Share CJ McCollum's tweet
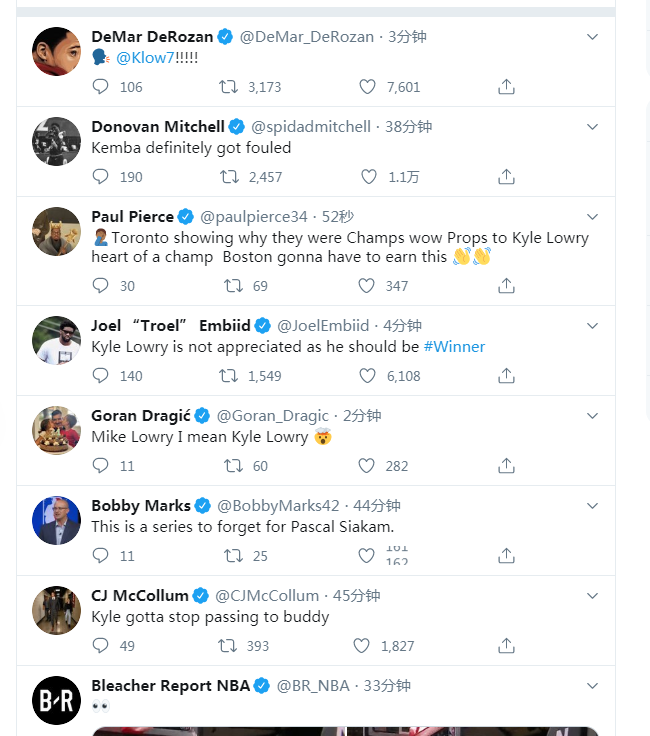The image size is (650, 736). [x=506, y=646]
